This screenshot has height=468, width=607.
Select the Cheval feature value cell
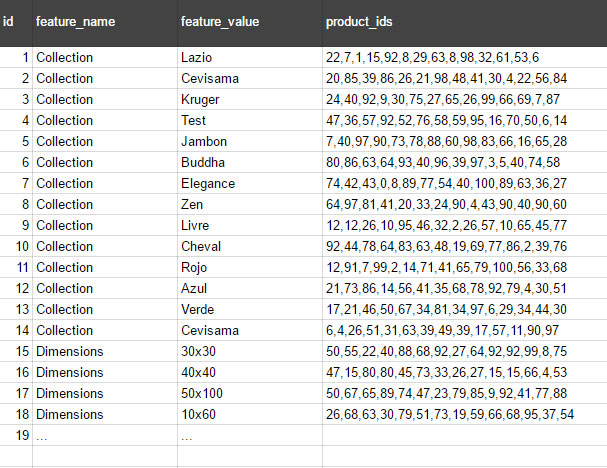pyautogui.click(x=250, y=246)
